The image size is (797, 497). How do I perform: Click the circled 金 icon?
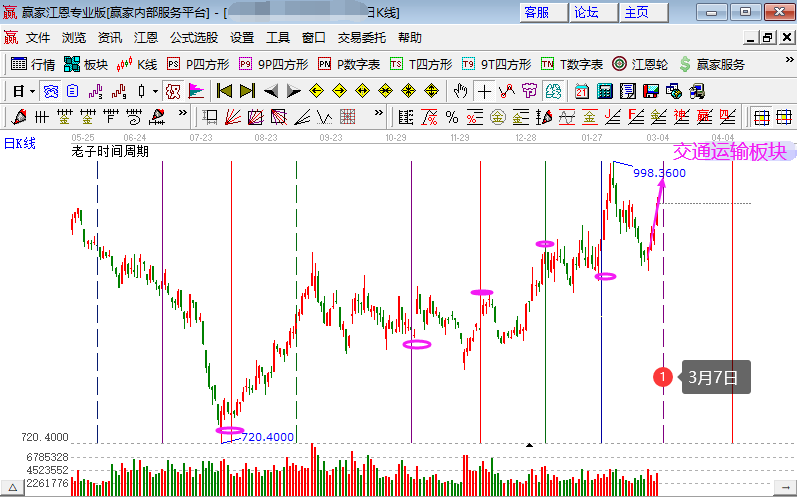point(498,117)
